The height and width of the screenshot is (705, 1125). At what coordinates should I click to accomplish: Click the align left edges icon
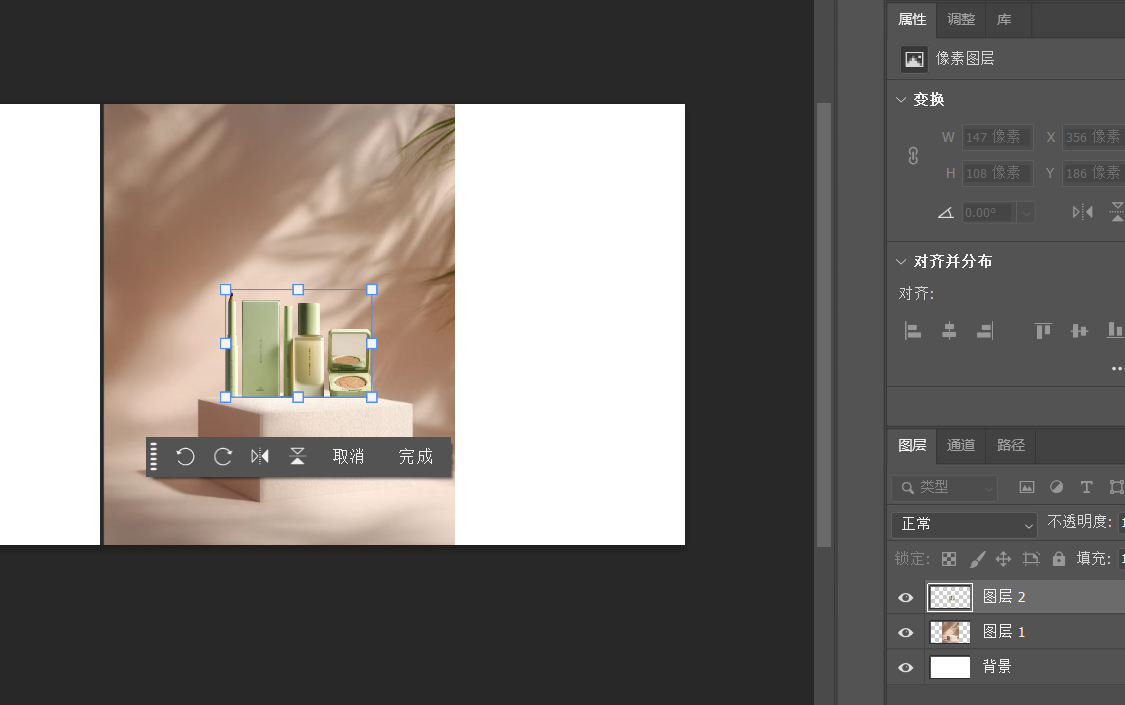[x=912, y=331]
